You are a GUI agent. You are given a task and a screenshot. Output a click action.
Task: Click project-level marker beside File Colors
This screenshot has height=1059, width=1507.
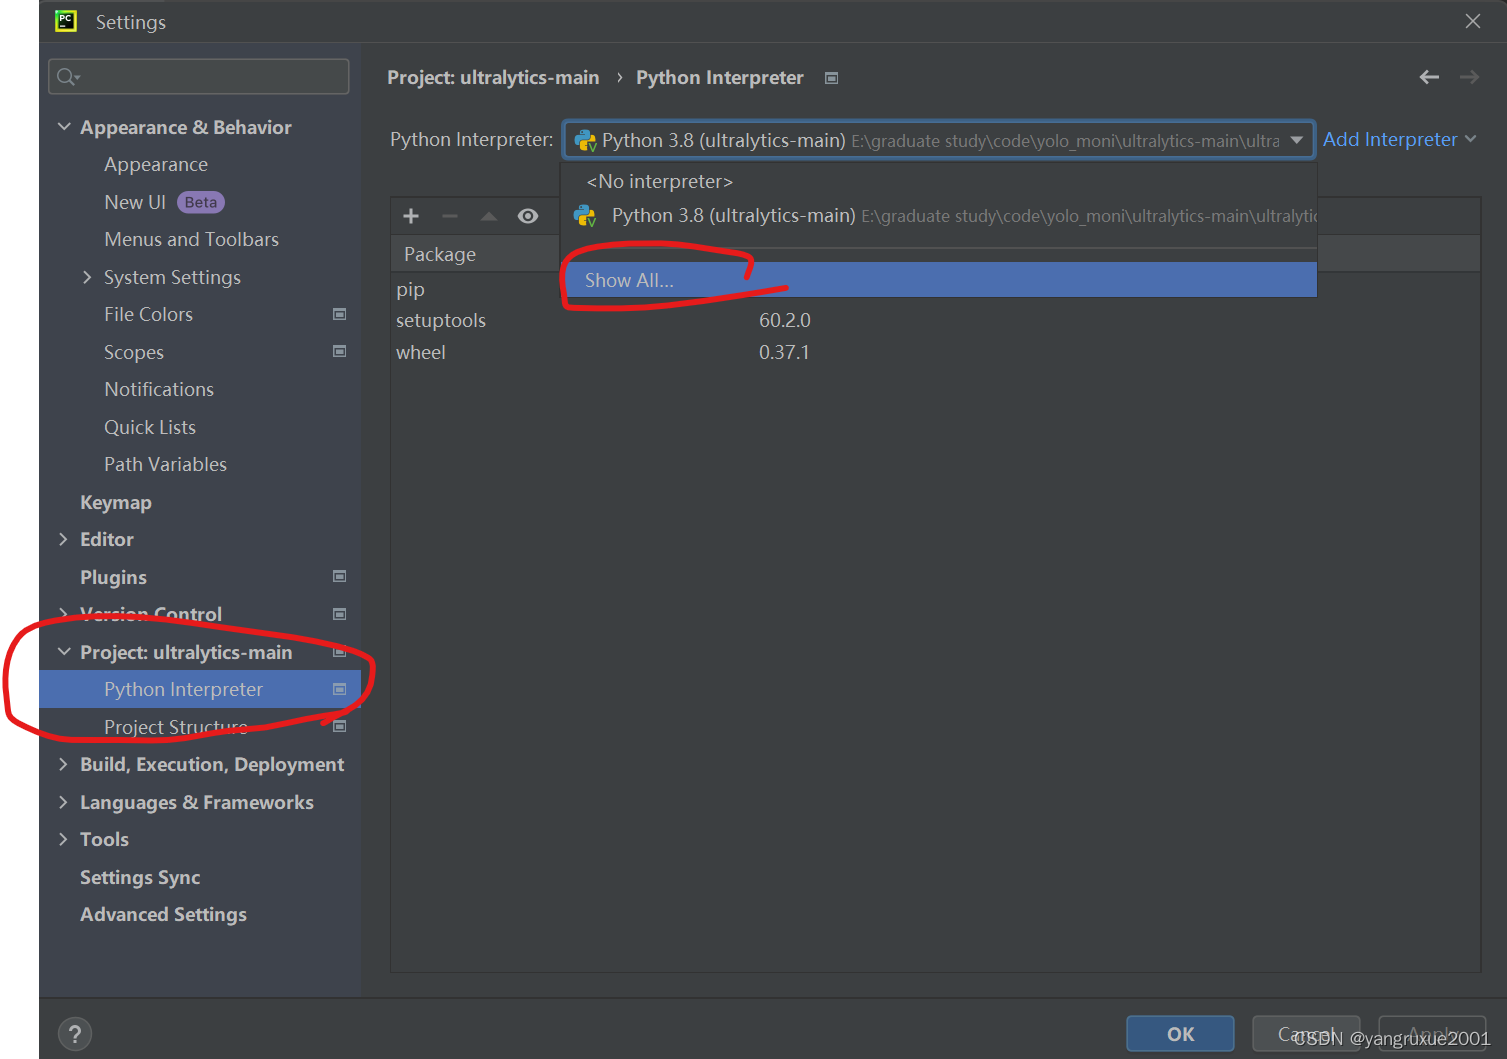[x=339, y=314]
